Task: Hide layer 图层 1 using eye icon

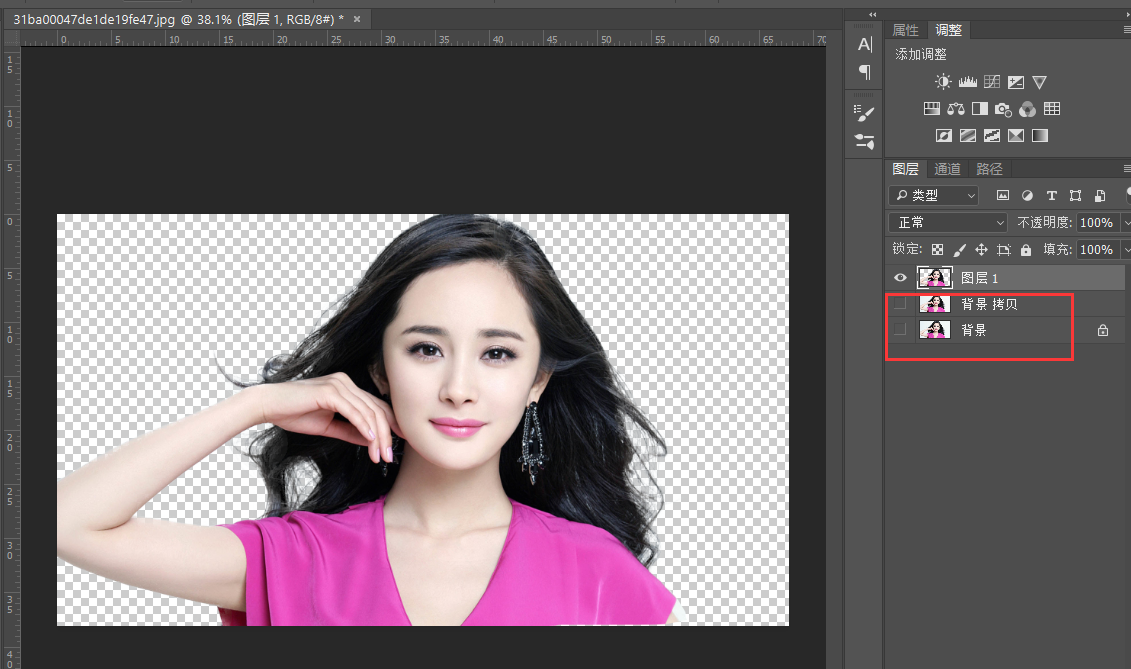Action: click(x=900, y=278)
